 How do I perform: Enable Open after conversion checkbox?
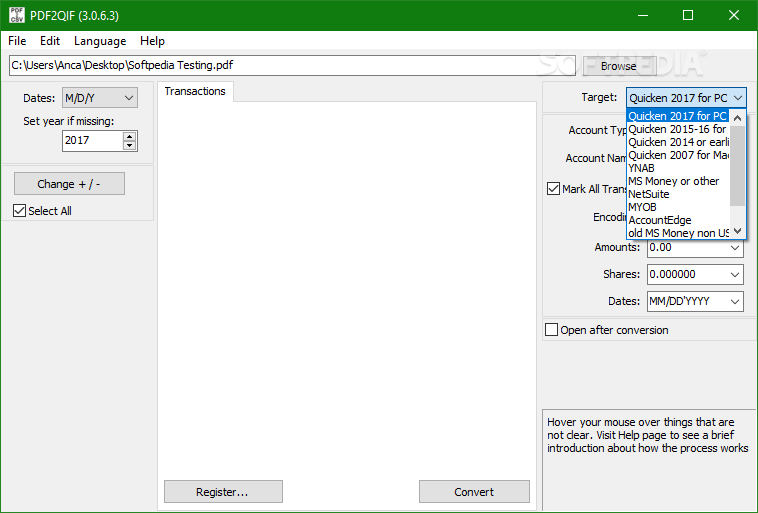pos(552,330)
